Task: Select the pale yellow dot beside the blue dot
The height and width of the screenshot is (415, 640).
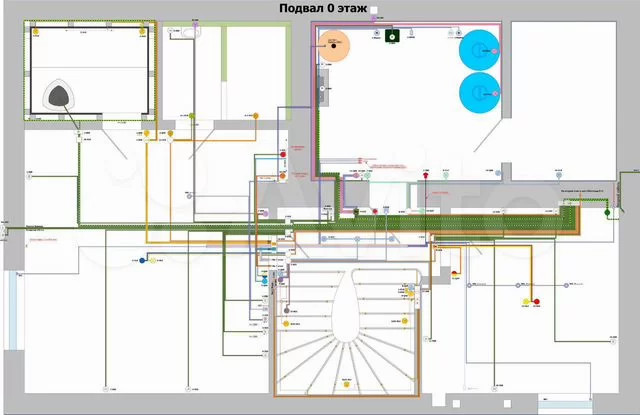Action: (153, 260)
